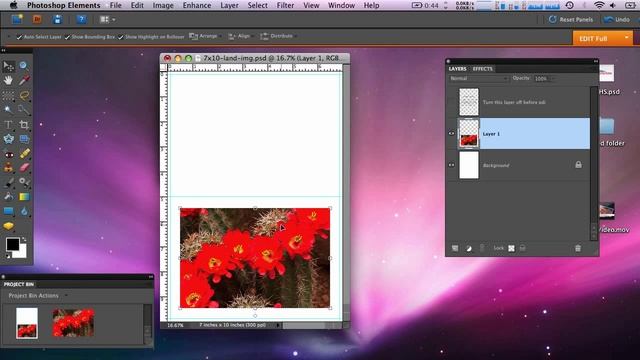The width and height of the screenshot is (640, 360).
Task: Toggle the Auto Select Layer checkbox
Action: point(19,37)
